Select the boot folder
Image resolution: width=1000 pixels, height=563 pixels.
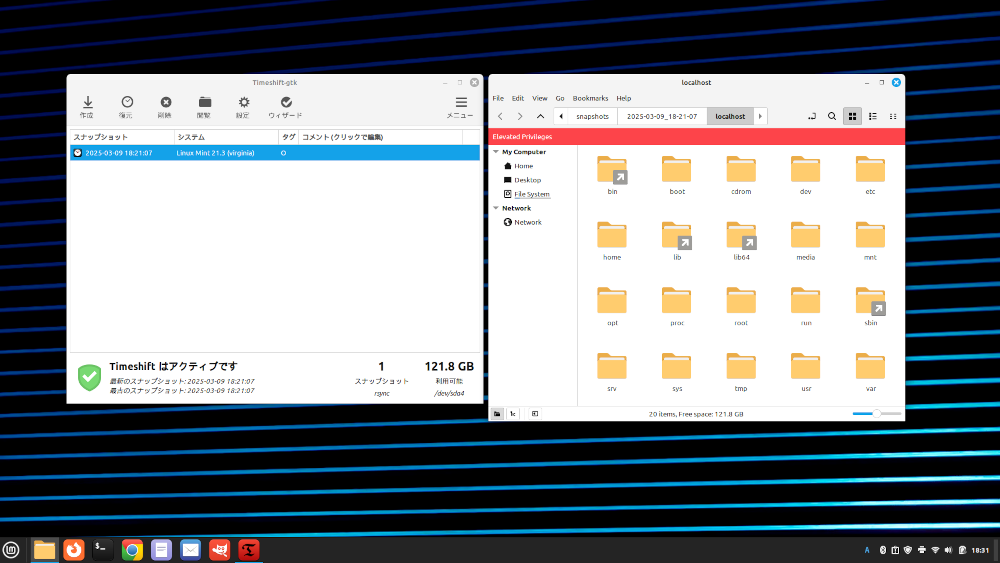click(x=677, y=174)
